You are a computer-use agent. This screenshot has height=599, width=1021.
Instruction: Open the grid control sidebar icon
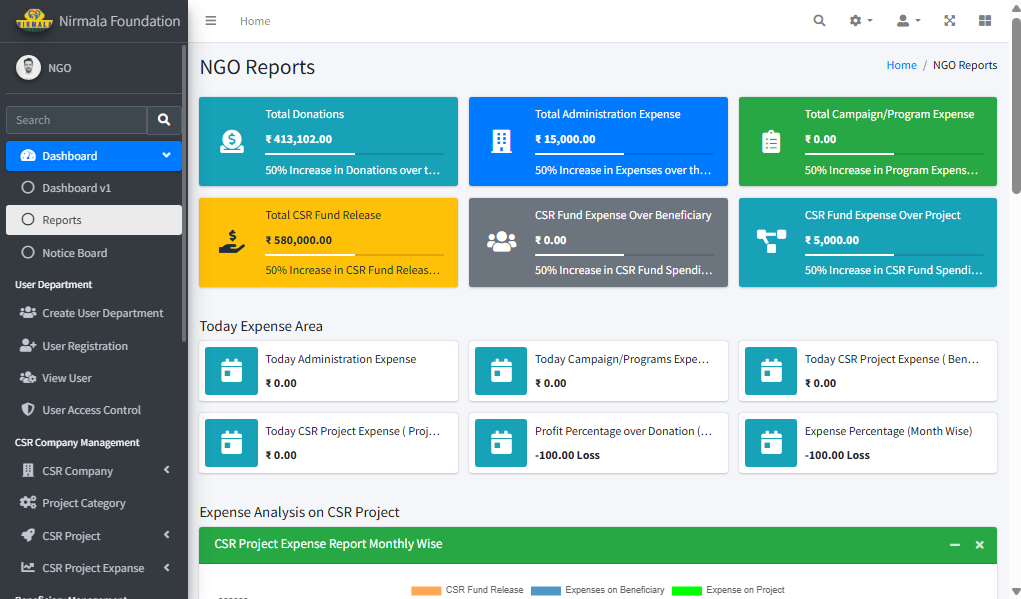985,21
